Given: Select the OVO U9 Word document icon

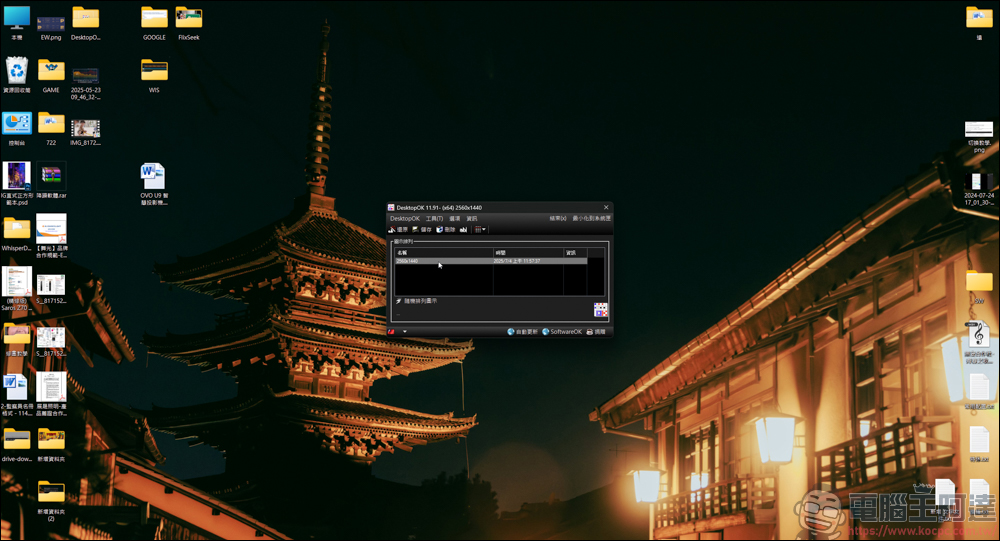Looking at the screenshot, I should 154,184.
